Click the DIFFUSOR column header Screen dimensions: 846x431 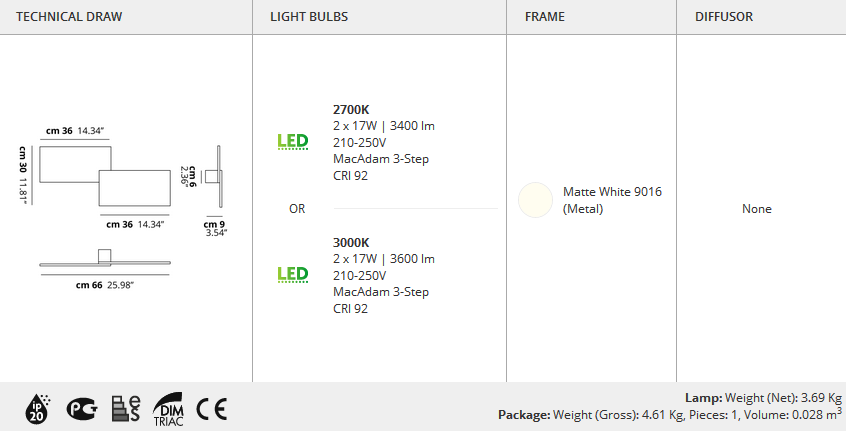[x=724, y=17]
